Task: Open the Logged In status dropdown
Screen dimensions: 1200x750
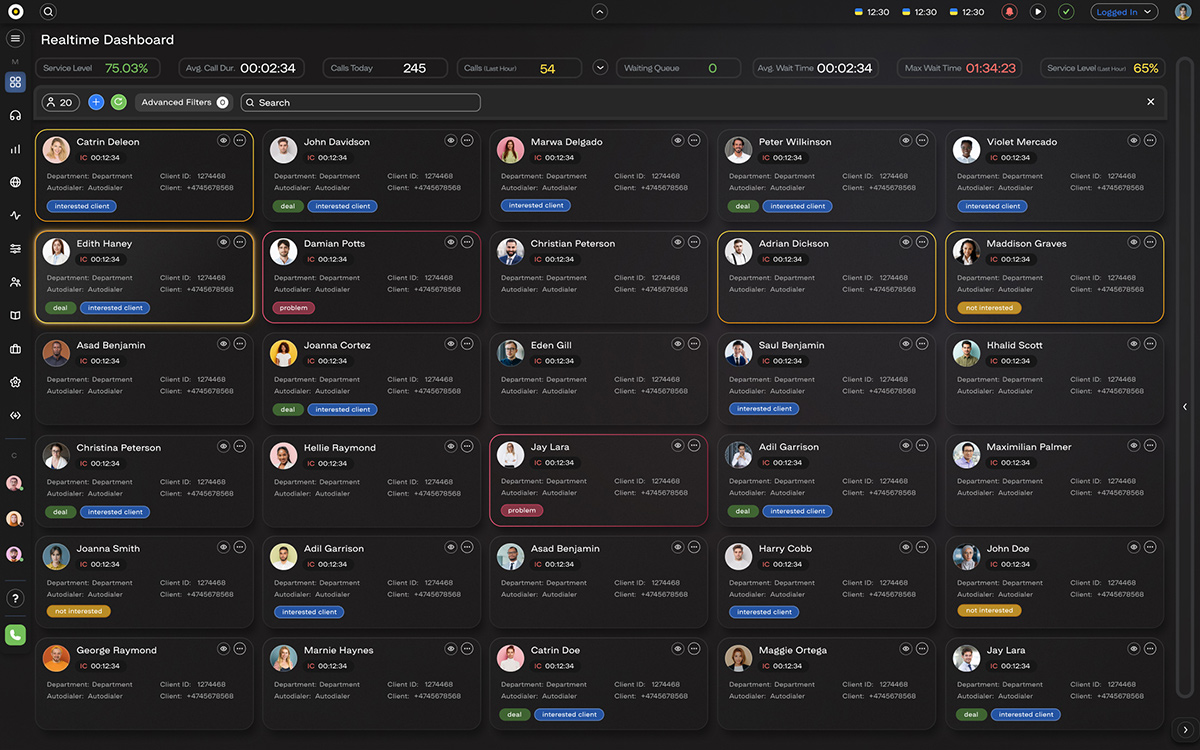Action: click(x=1124, y=12)
